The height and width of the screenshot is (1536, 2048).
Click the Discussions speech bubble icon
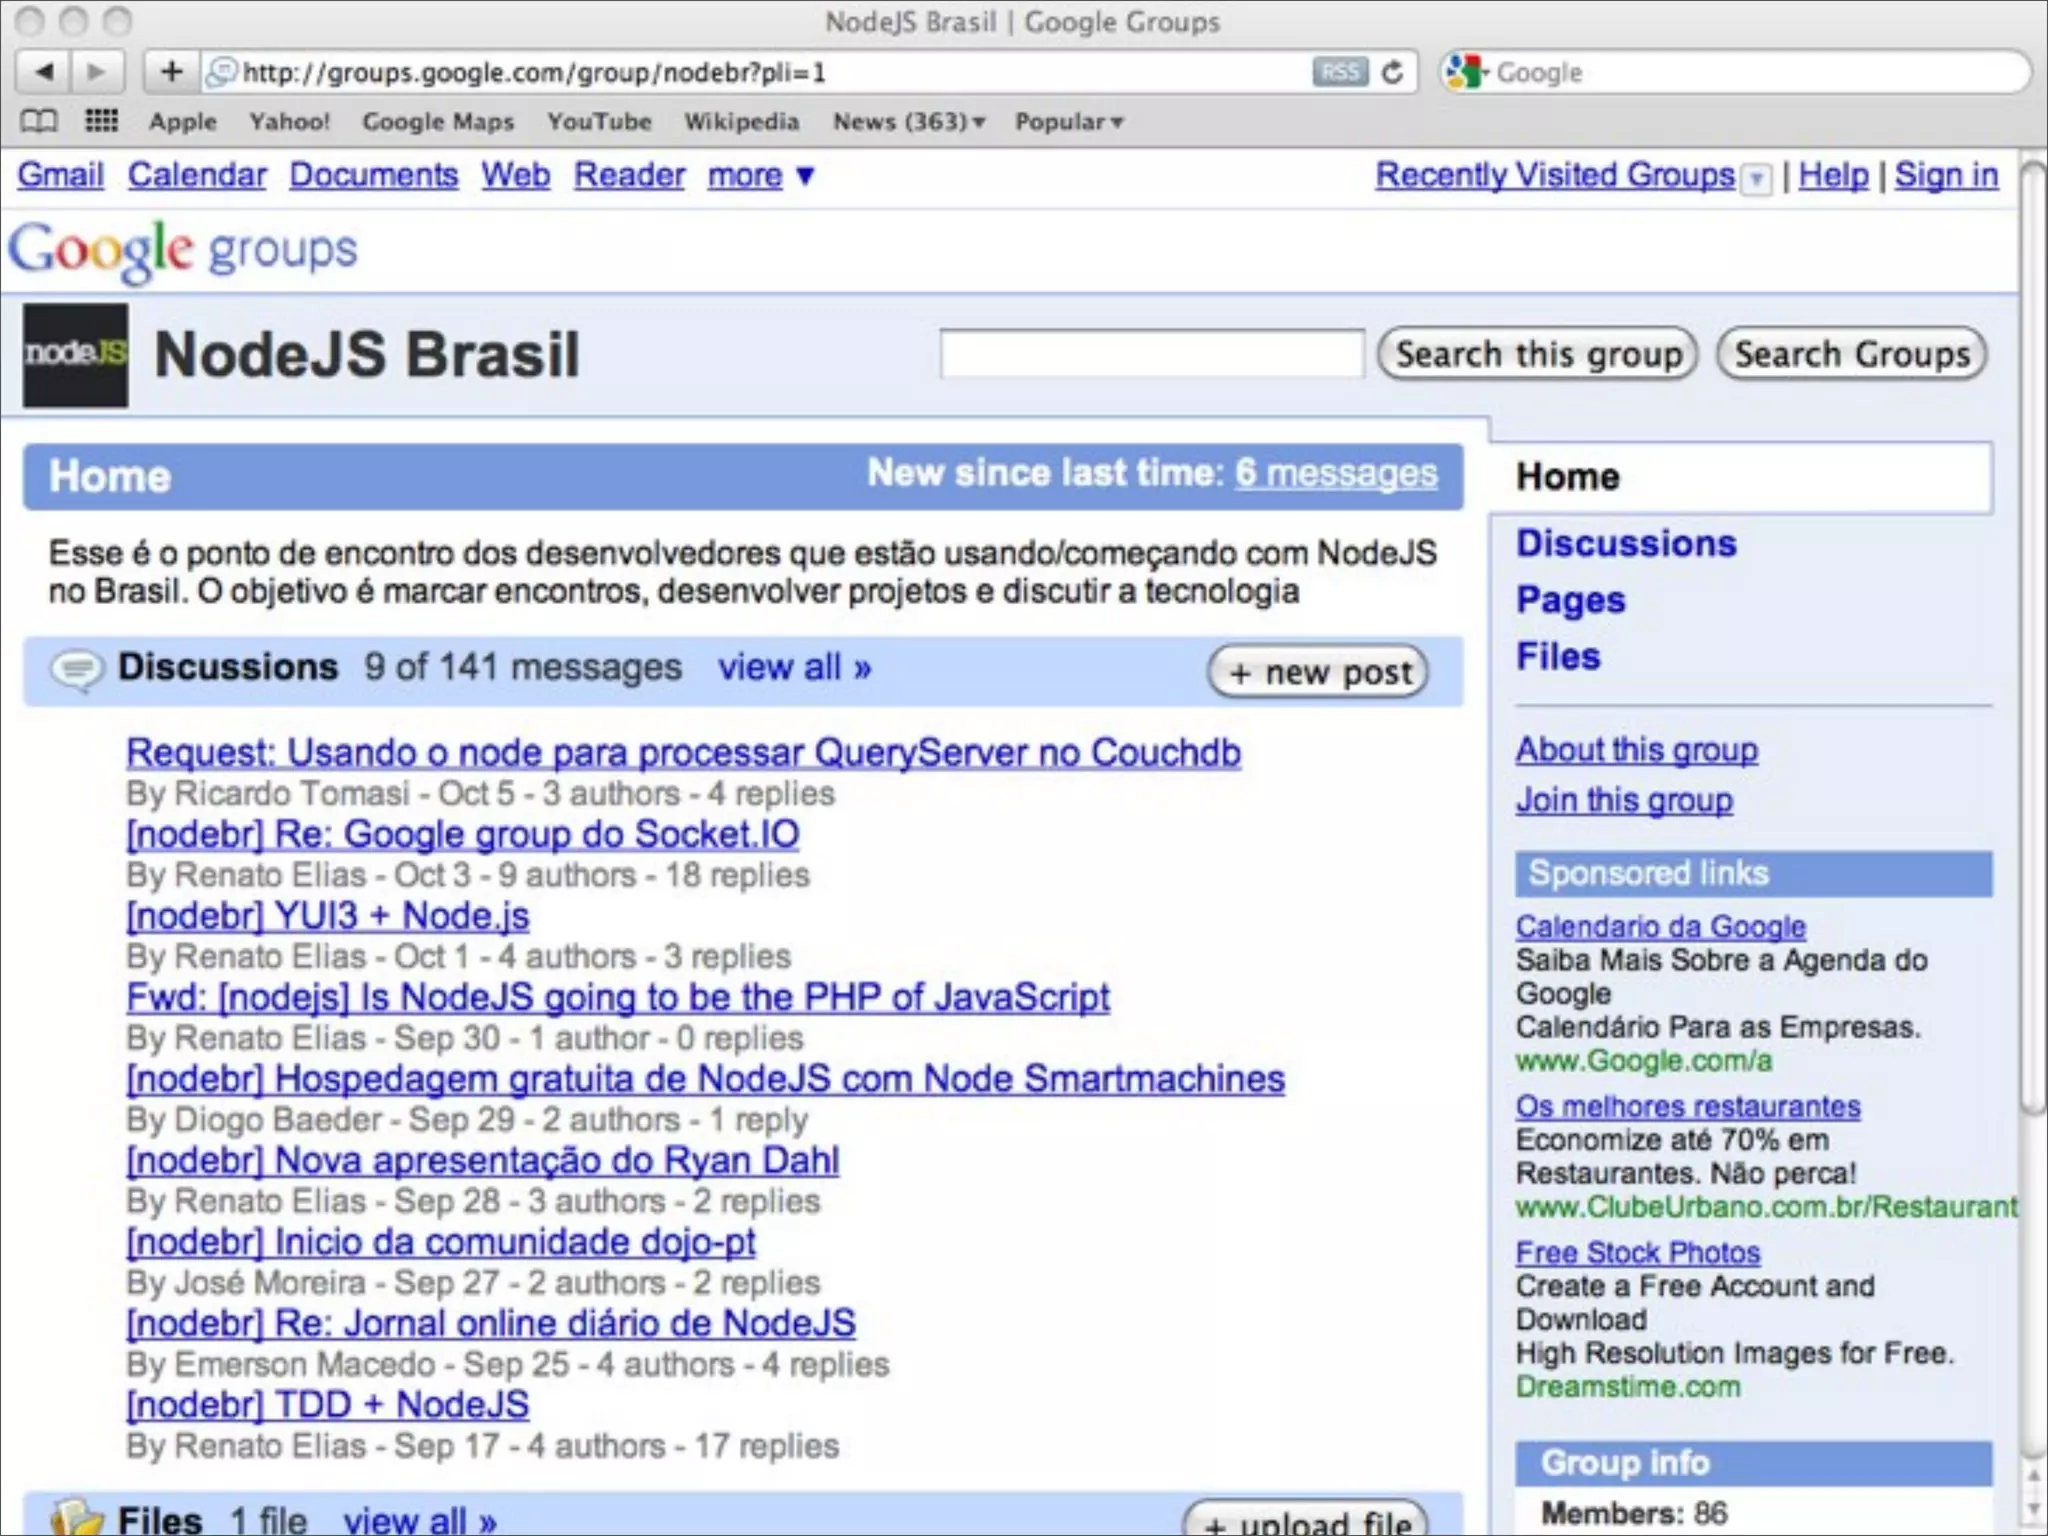tap(77, 669)
